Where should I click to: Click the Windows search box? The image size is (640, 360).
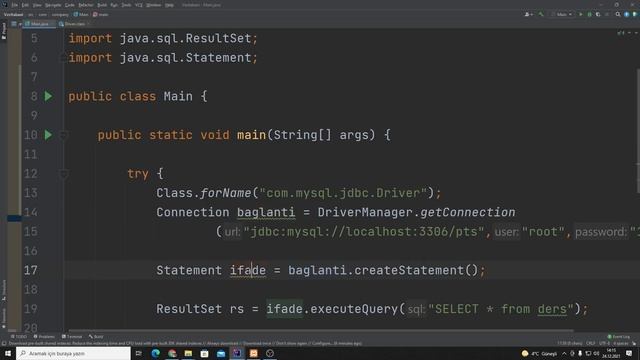pos(73,353)
